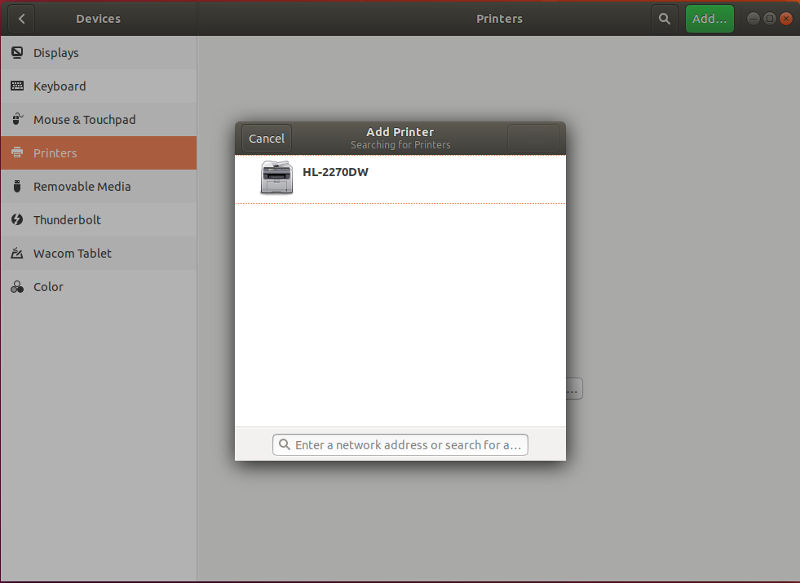Select the Displays icon in the sidebar
This screenshot has height=583, width=800.
pyautogui.click(x=17, y=52)
